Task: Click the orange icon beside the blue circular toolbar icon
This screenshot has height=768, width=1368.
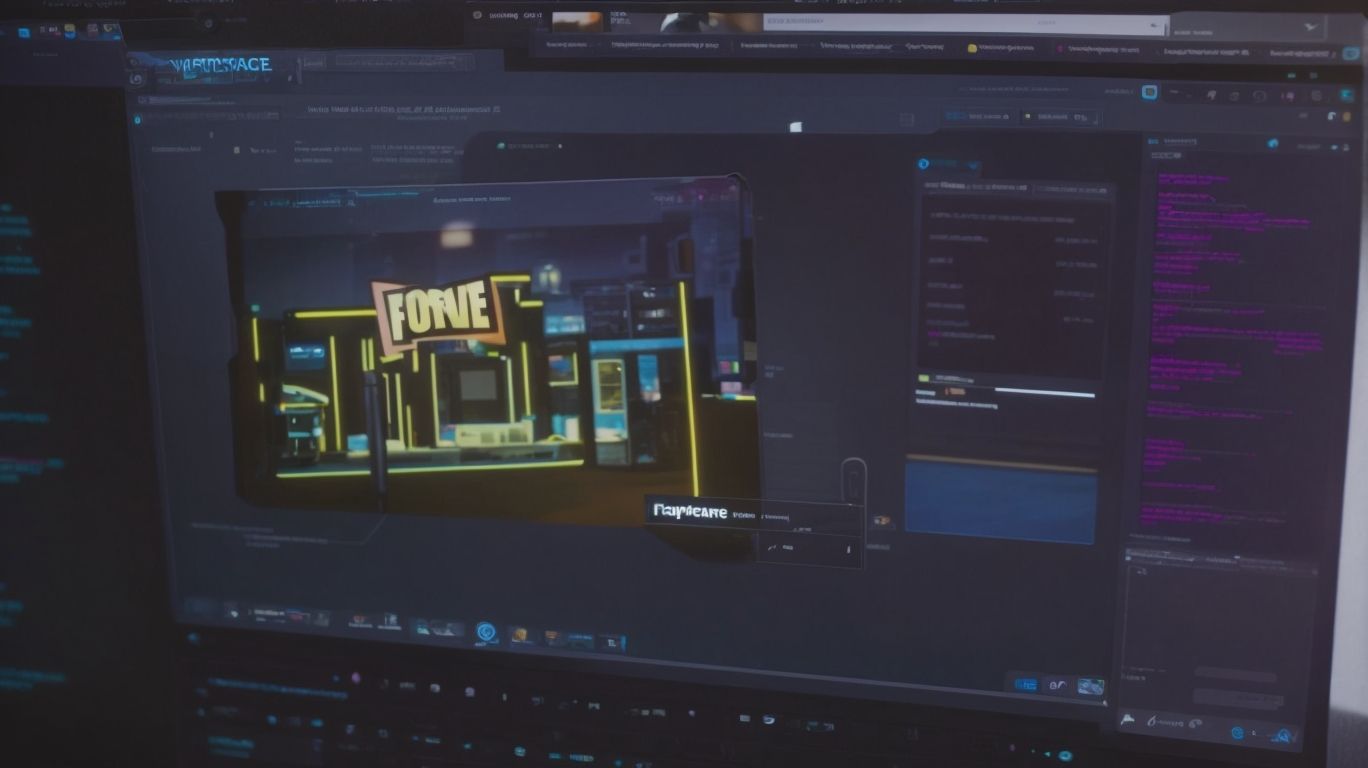Action: pyautogui.click(x=519, y=635)
